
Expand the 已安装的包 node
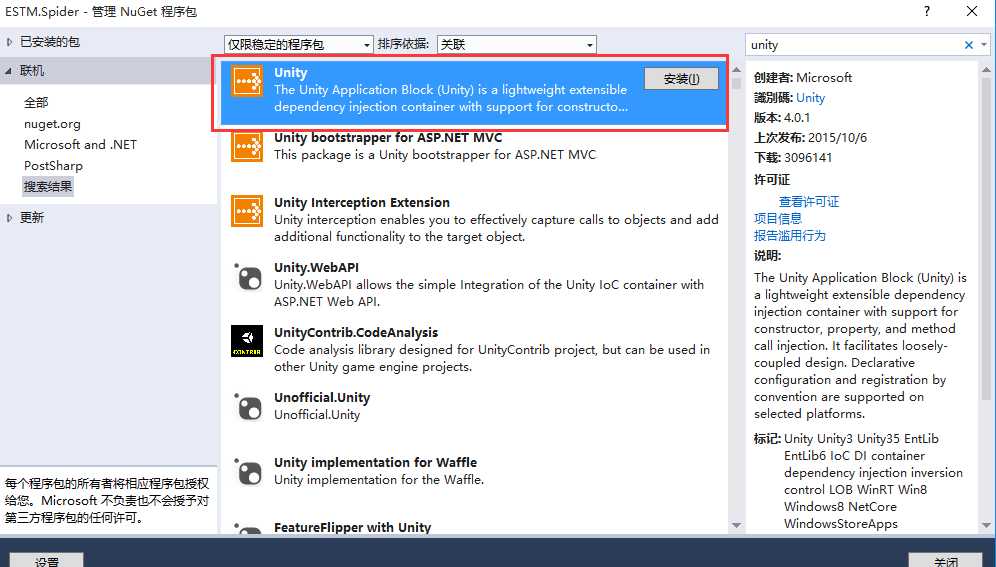pyautogui.click(x=9, y=42)
